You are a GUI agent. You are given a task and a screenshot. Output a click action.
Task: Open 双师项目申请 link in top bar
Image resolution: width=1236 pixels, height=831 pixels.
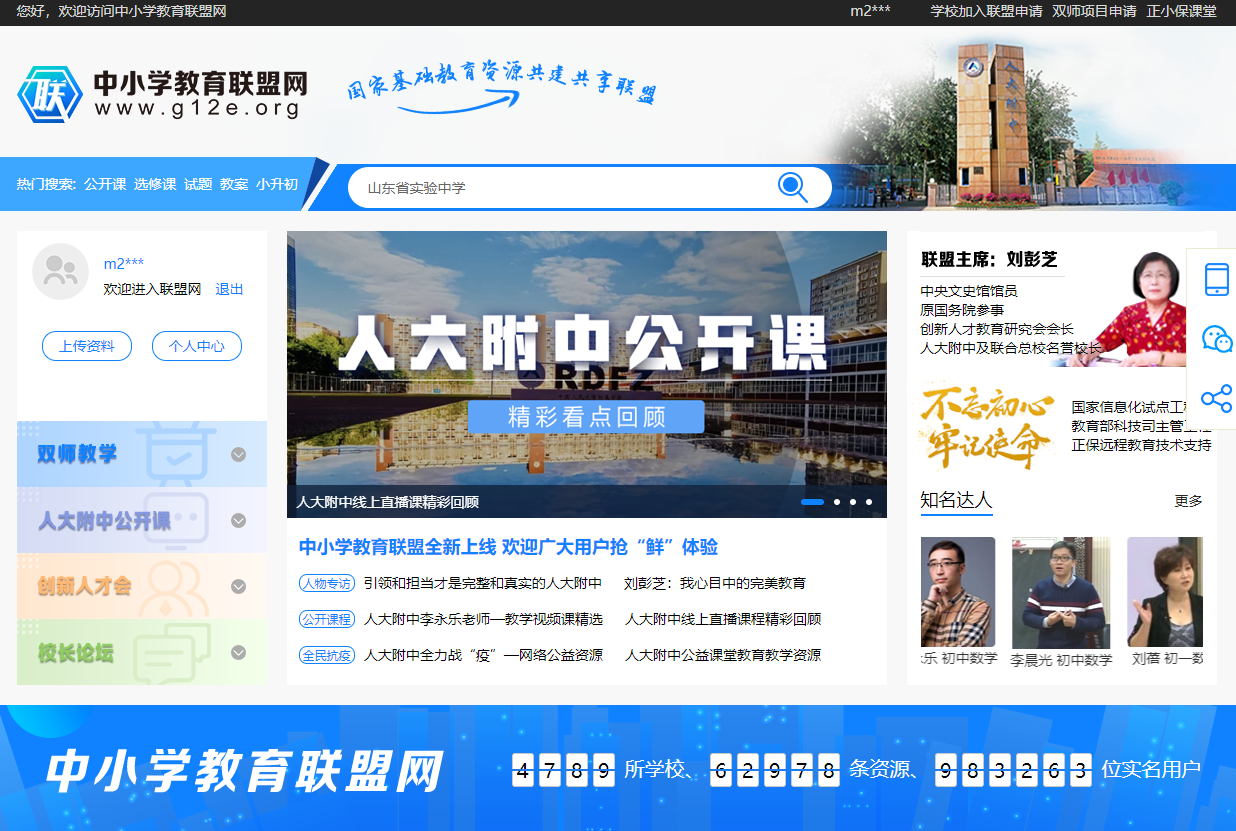[x=1094, y=11]
